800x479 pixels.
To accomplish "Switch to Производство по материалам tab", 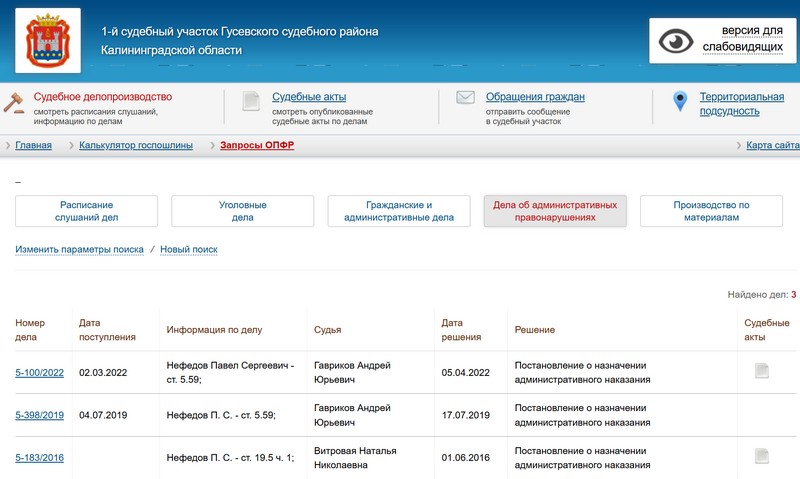I will coord(711,211).
